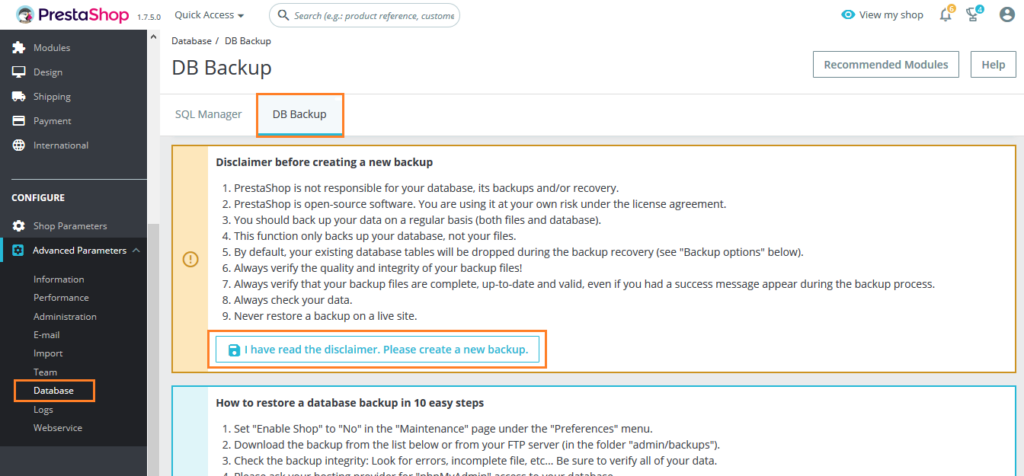This screenshot has width=1024, height=476.
Task: Open the user profile avatar icon
Action: point(1007,15)
